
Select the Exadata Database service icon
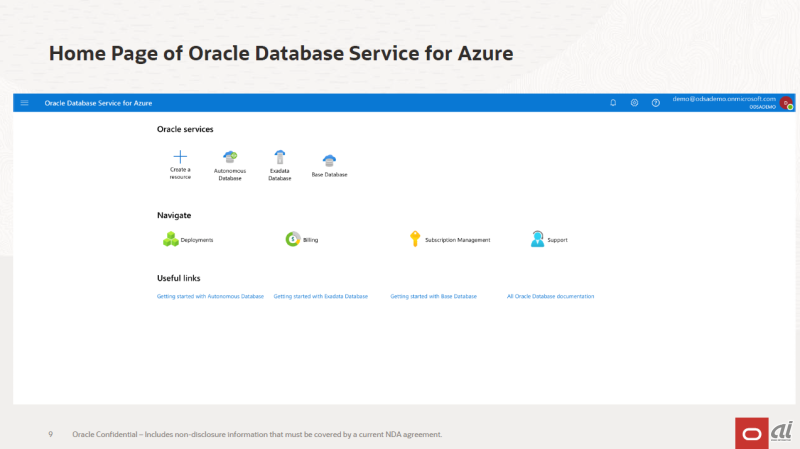[x=280, y=156]
